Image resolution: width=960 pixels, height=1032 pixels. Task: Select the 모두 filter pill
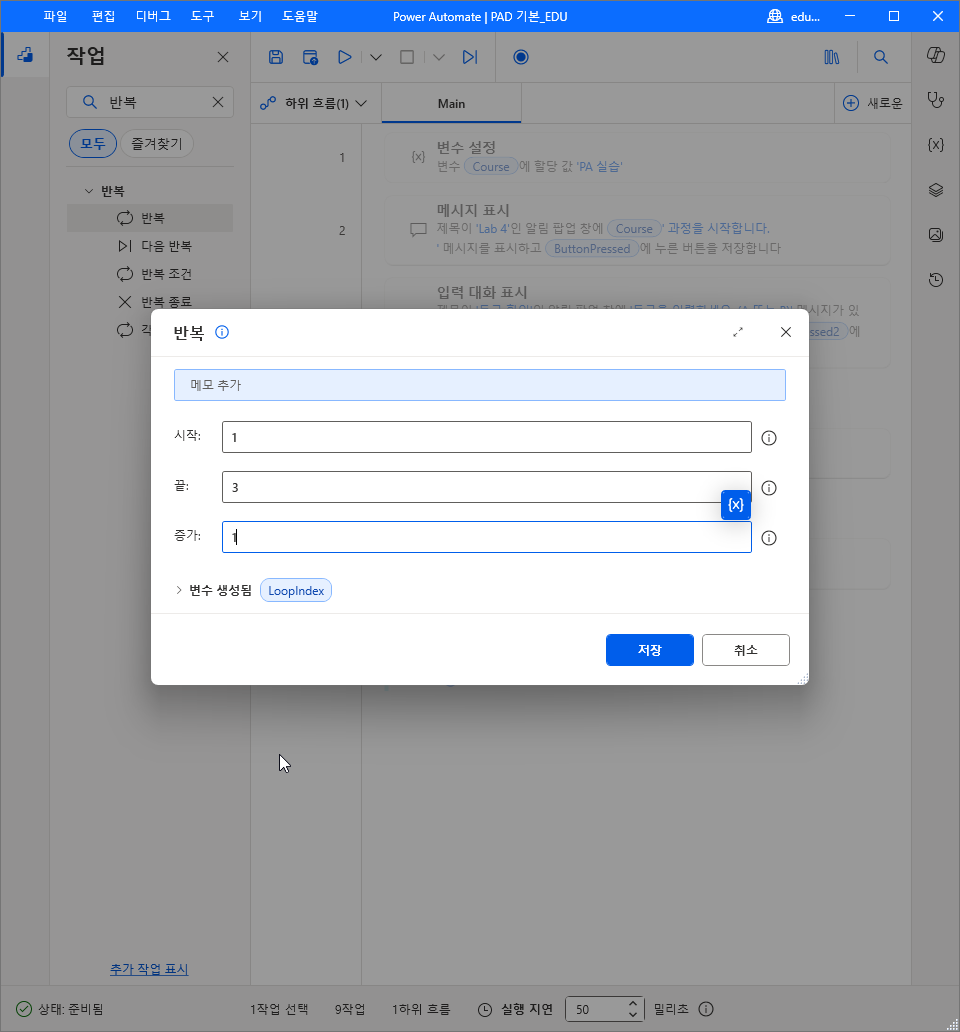[x=93, y=143]
